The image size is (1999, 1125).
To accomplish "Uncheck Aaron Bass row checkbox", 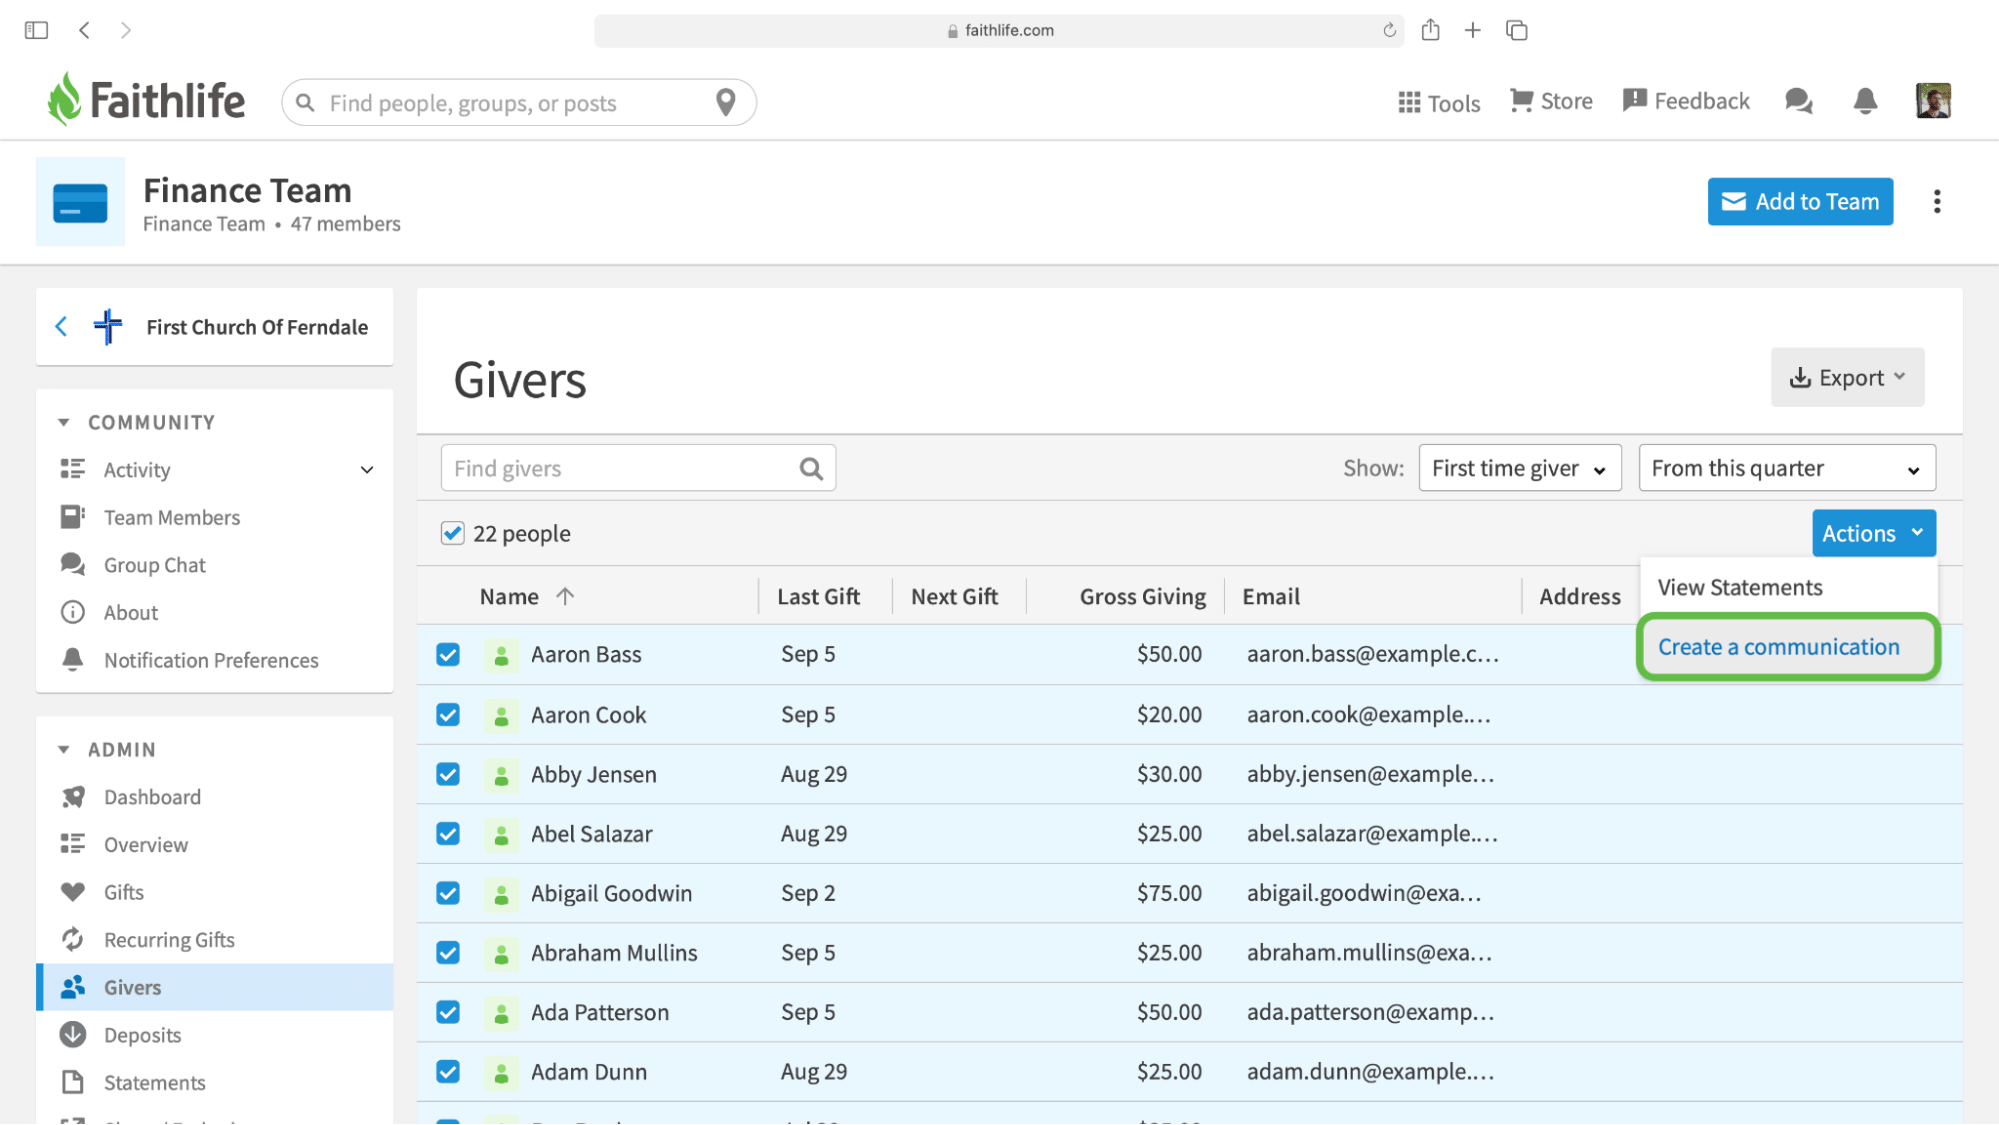I will click(448, 655).
